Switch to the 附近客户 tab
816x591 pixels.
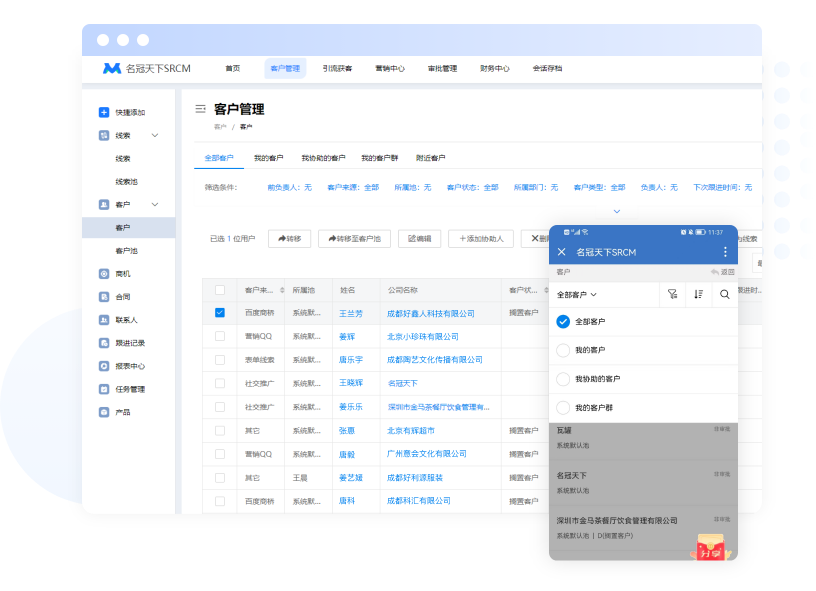[x=430, y=158]
